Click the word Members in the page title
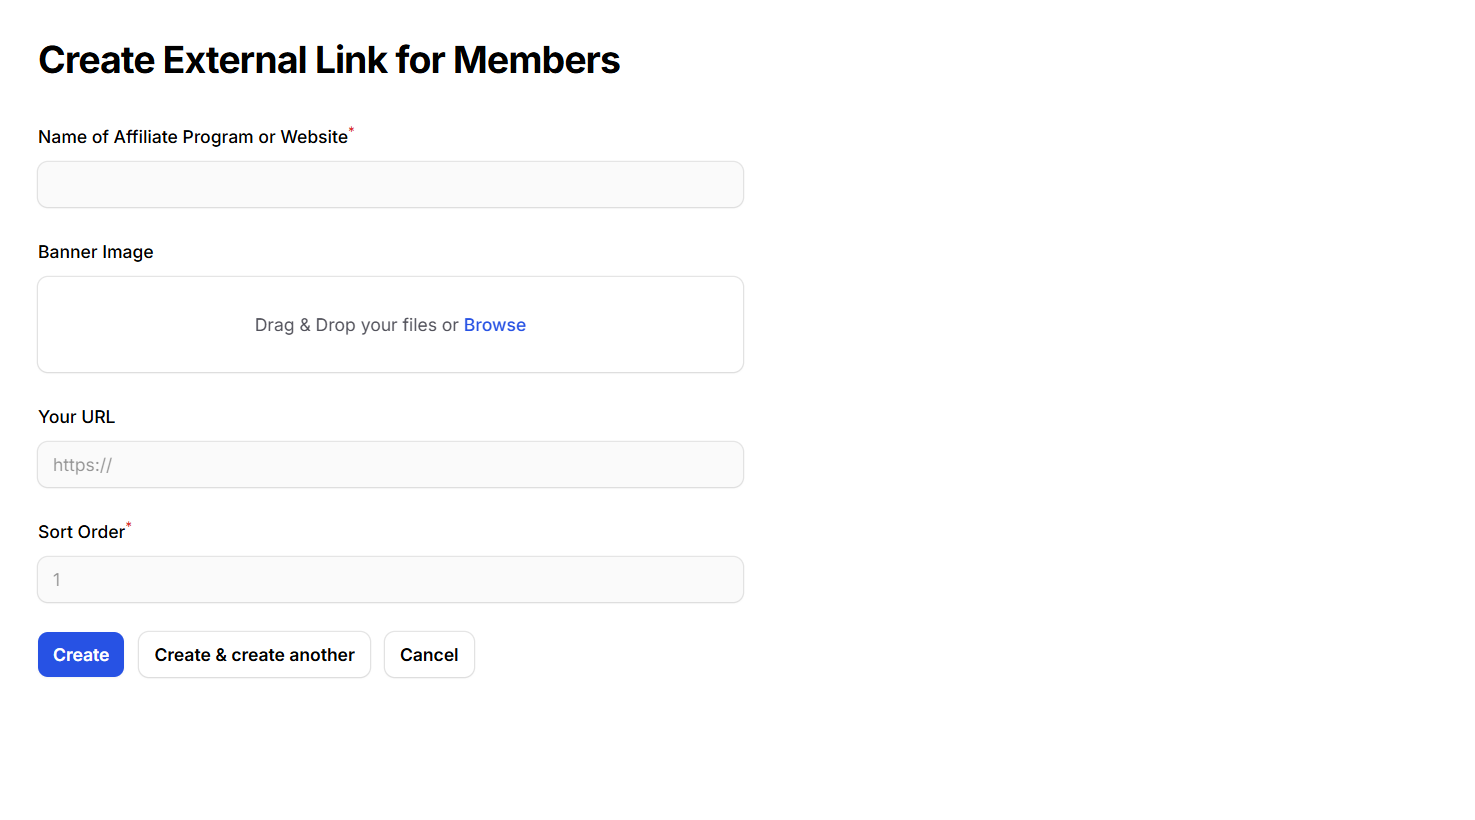Image resolution: width=1475 pixels, height=820 pixels. click(x=536, y=60)
